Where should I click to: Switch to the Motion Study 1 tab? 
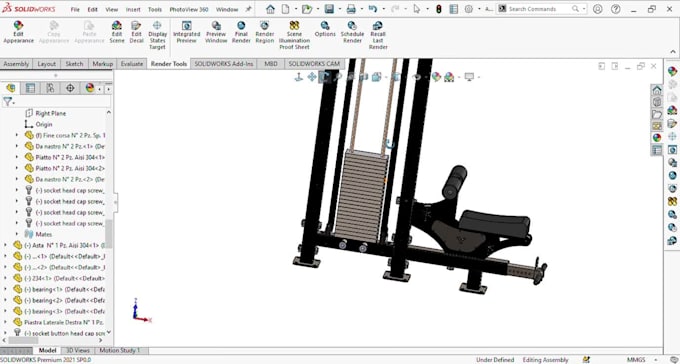pyautogui.click(x=120, y=350)
